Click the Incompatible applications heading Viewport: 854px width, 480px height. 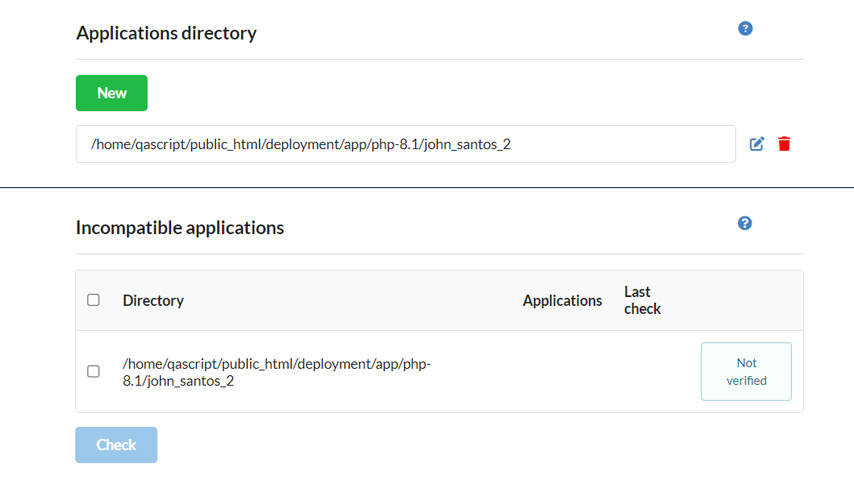click(180, 228)
